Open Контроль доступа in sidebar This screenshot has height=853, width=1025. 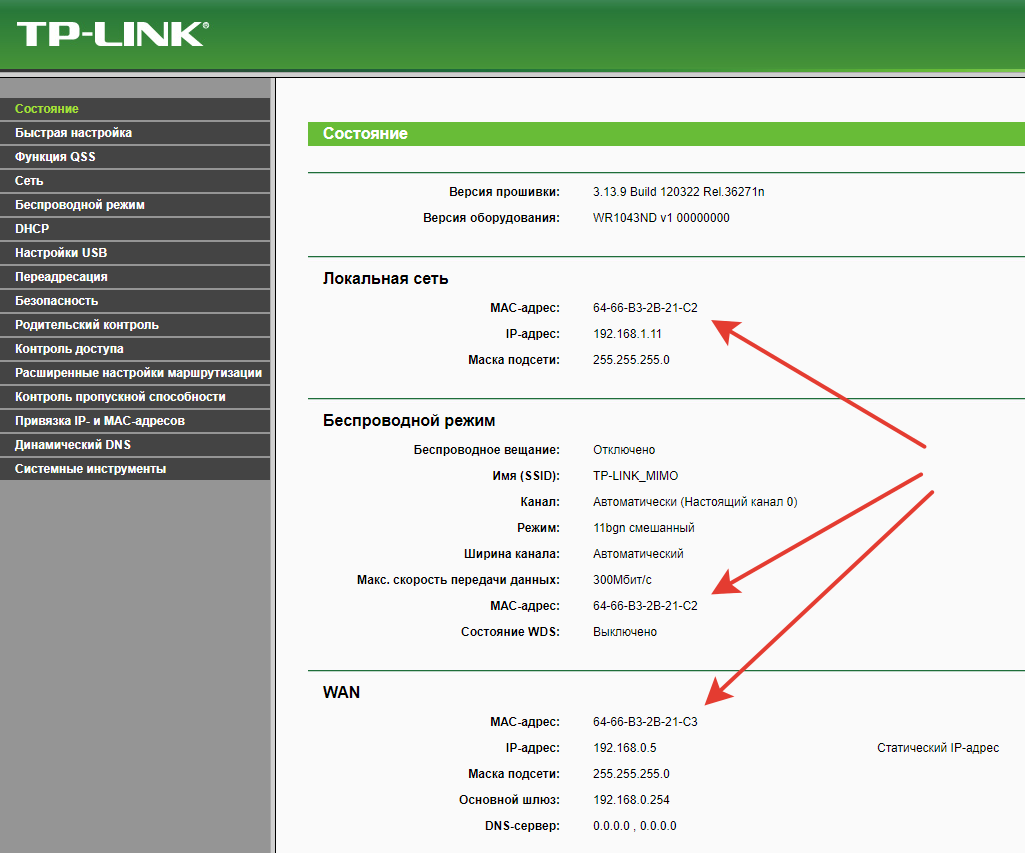point(69,349)
